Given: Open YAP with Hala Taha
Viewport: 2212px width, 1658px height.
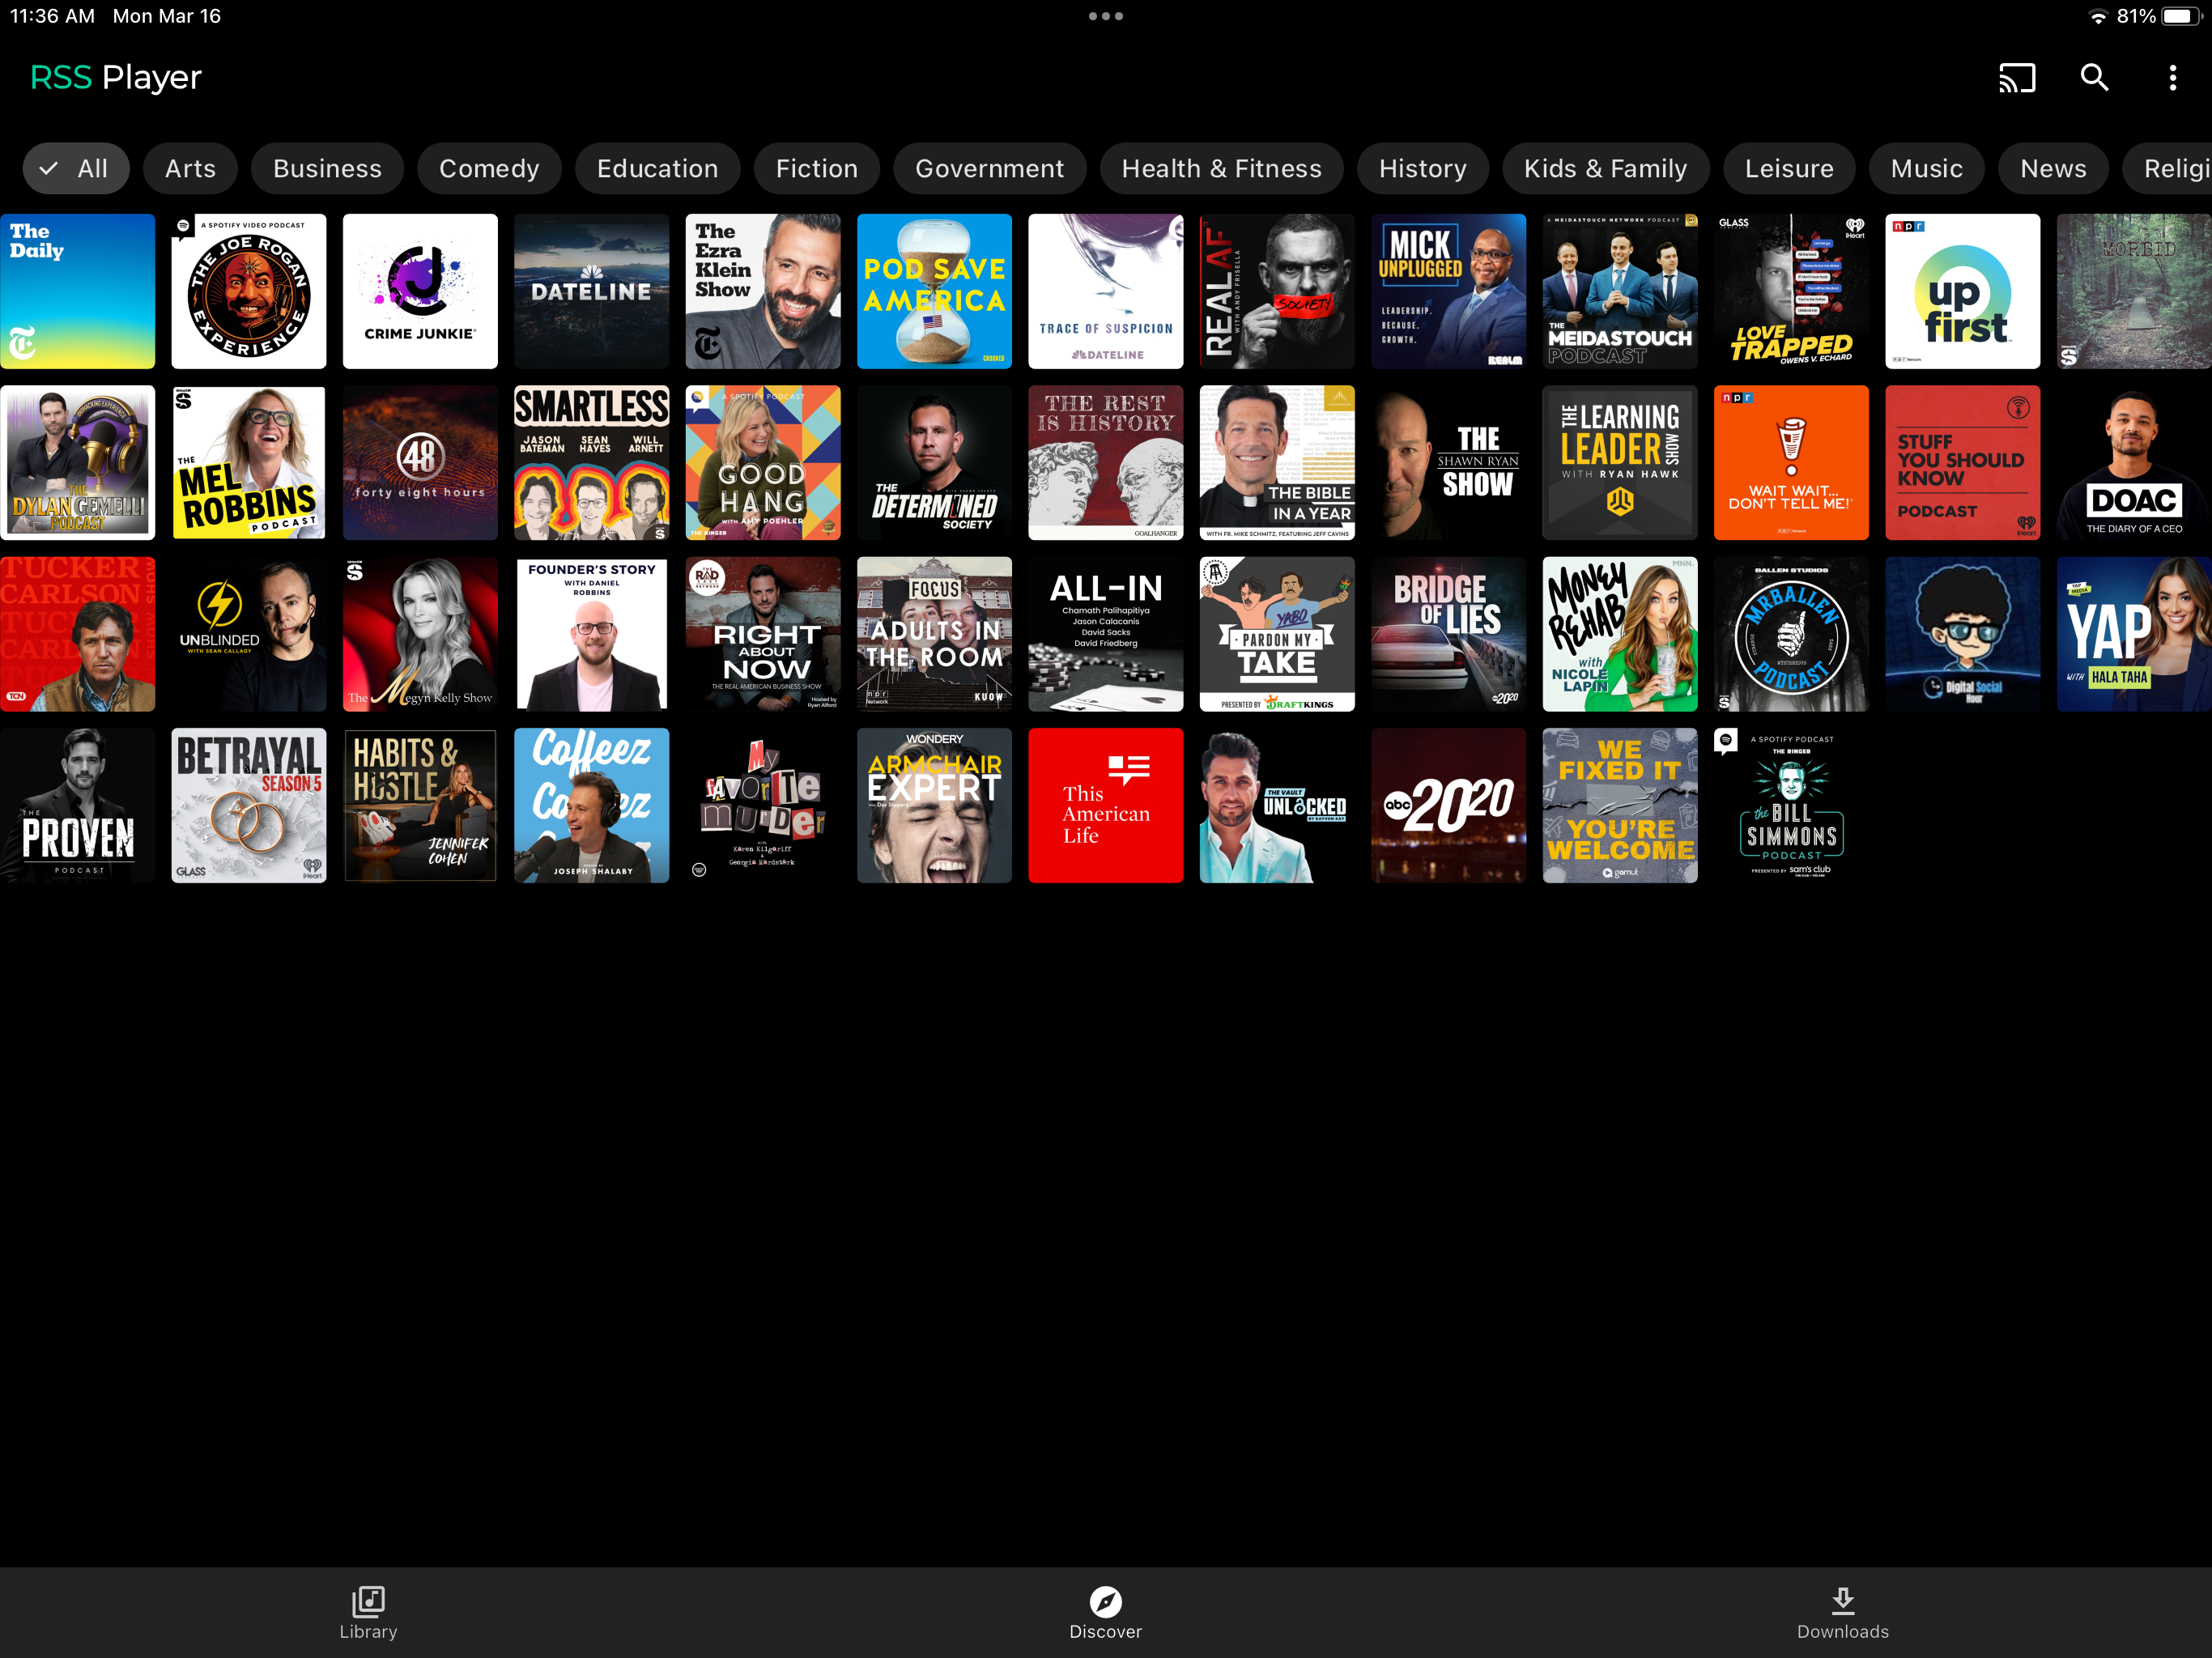Looking at the screenshot, I should (x=2134, y=634).
